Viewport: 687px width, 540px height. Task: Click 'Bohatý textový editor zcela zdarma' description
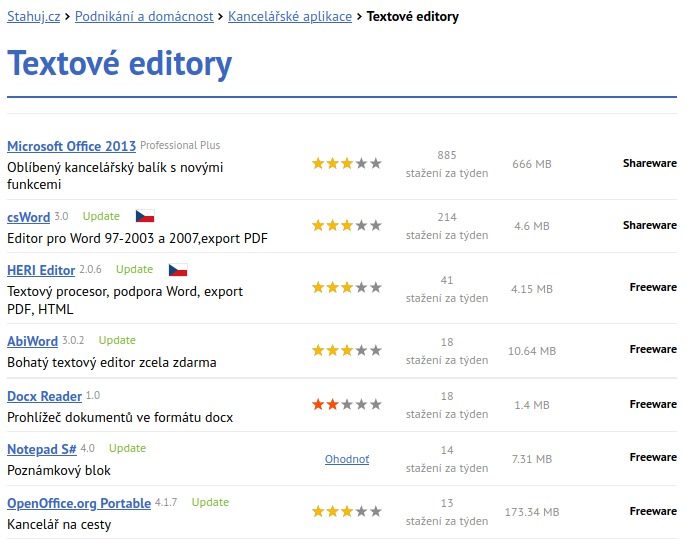coord(112,362)
